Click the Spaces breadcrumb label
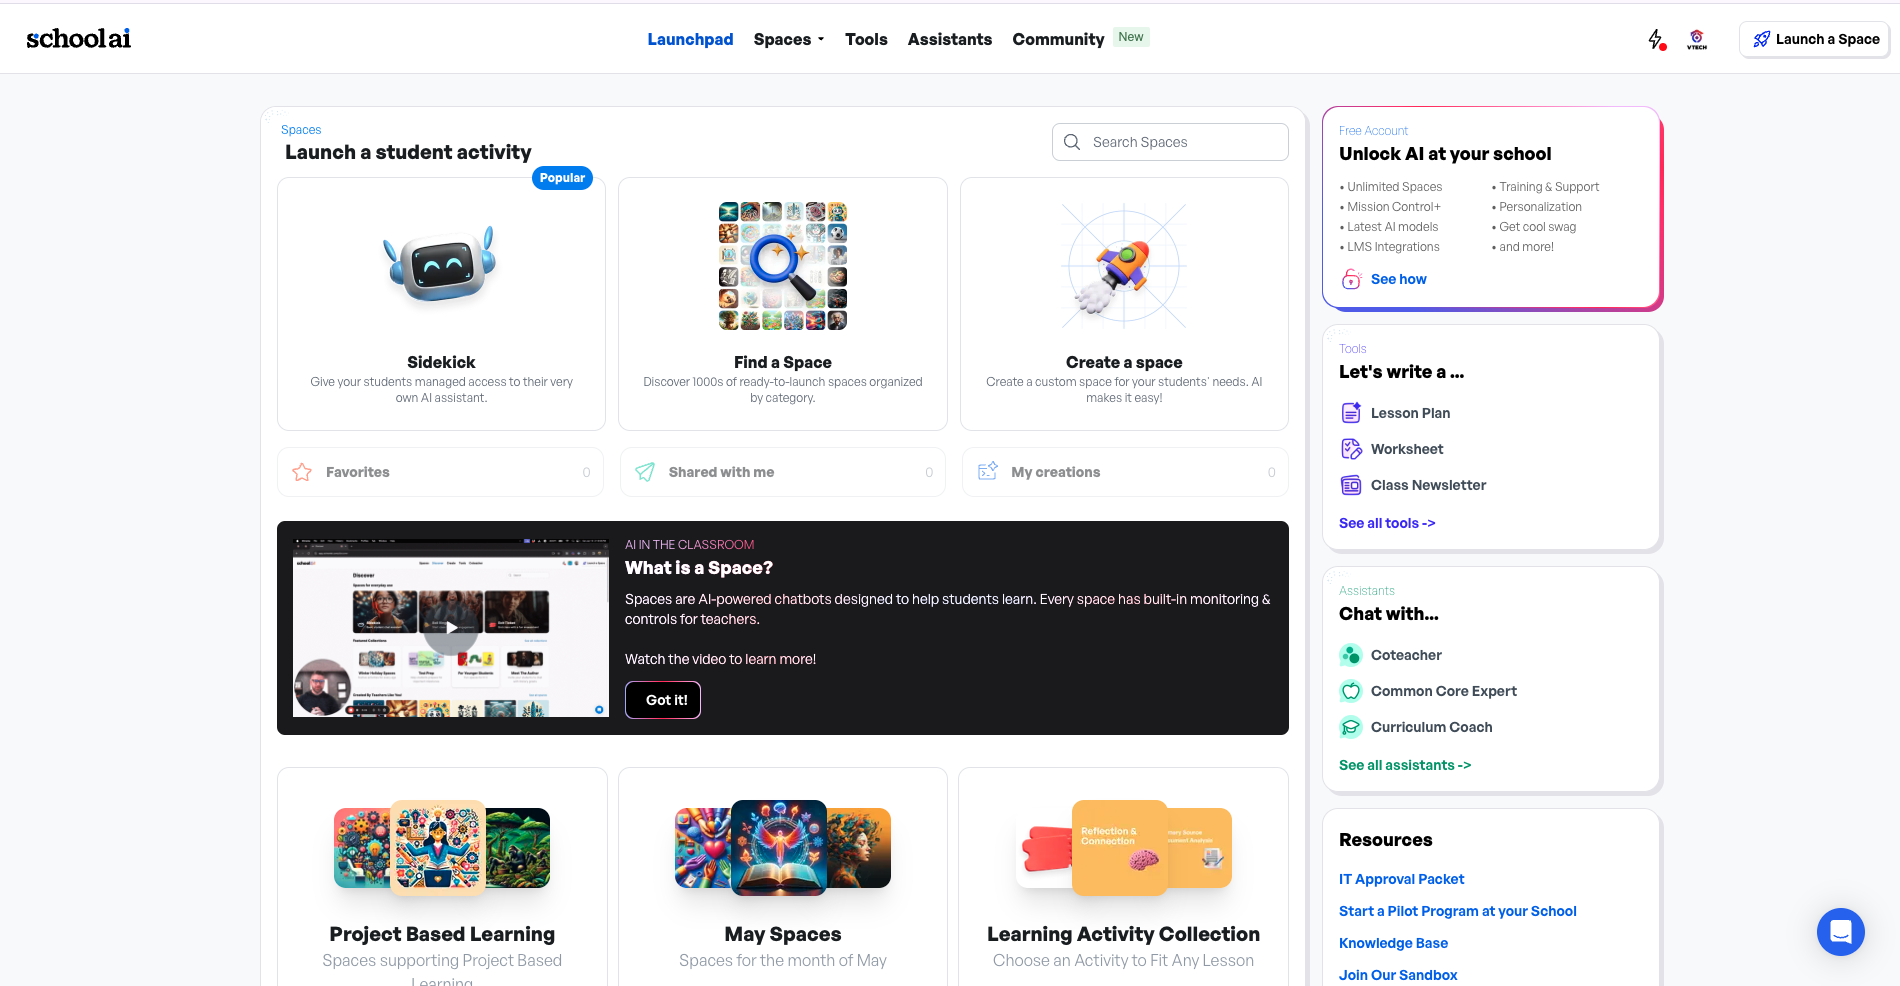The image size is (1900, 986). pyautogui.click(x=301, y=130)
